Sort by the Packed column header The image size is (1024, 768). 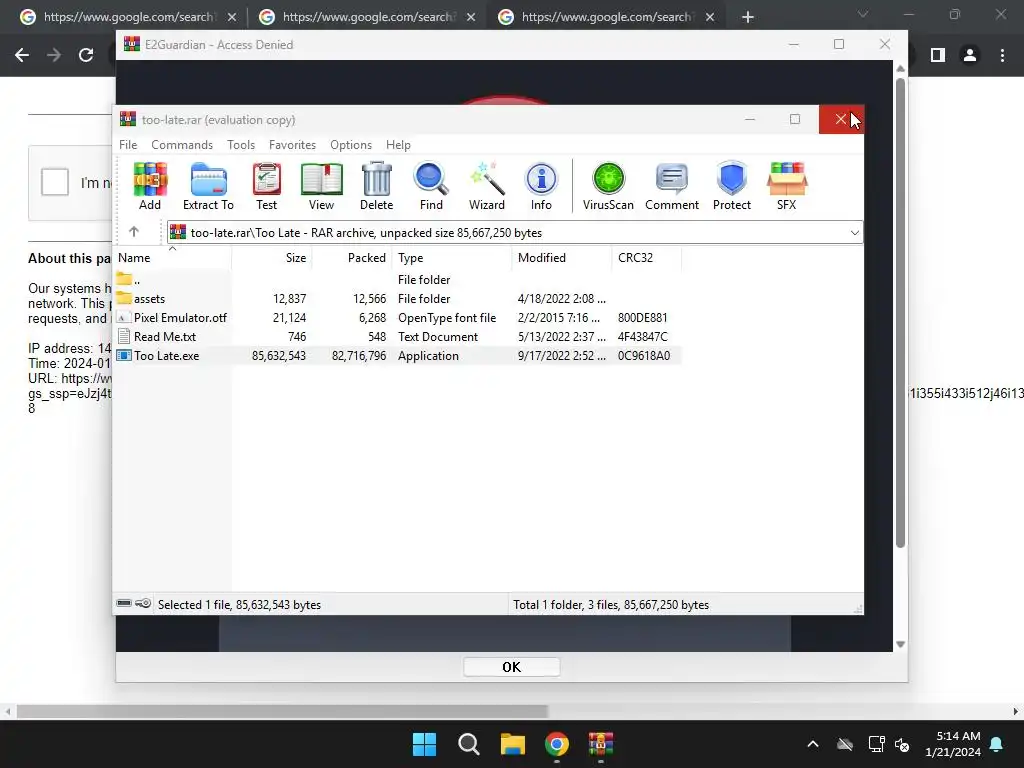click(x=352, y=258)
